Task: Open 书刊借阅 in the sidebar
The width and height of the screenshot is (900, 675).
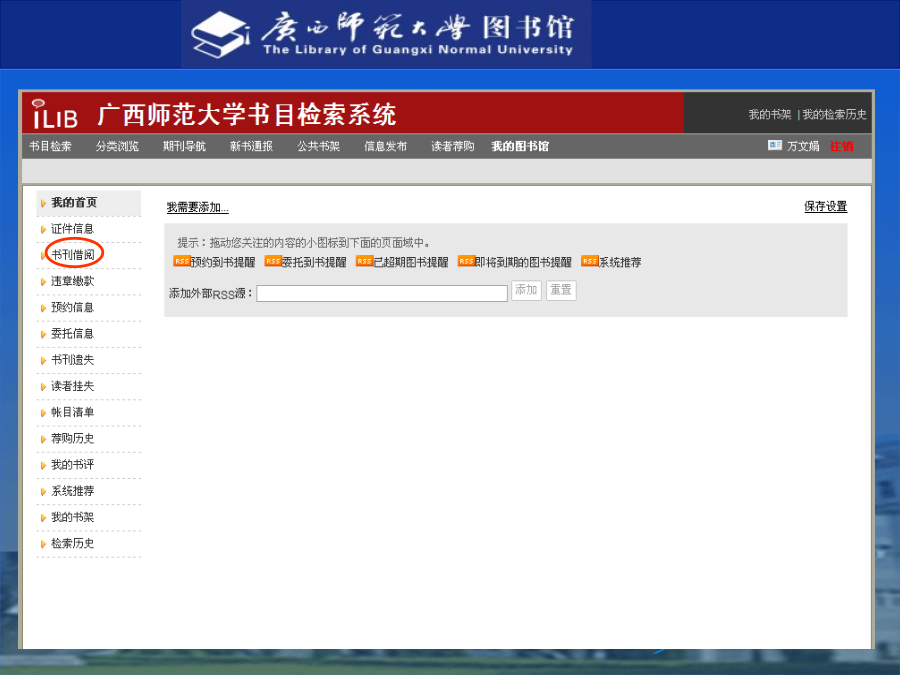Action: coord(73,255)
